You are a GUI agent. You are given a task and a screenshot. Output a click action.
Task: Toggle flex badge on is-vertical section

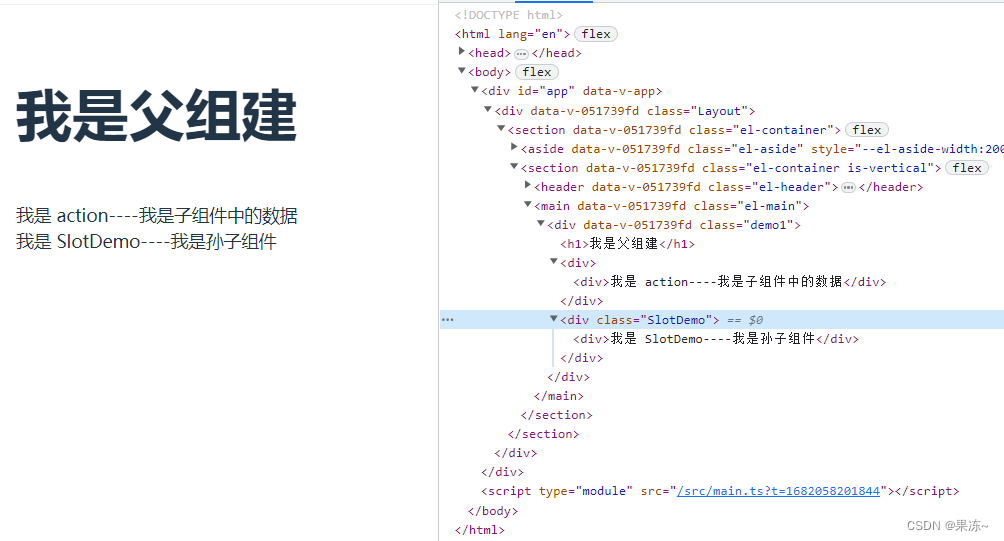coord(967,168)
